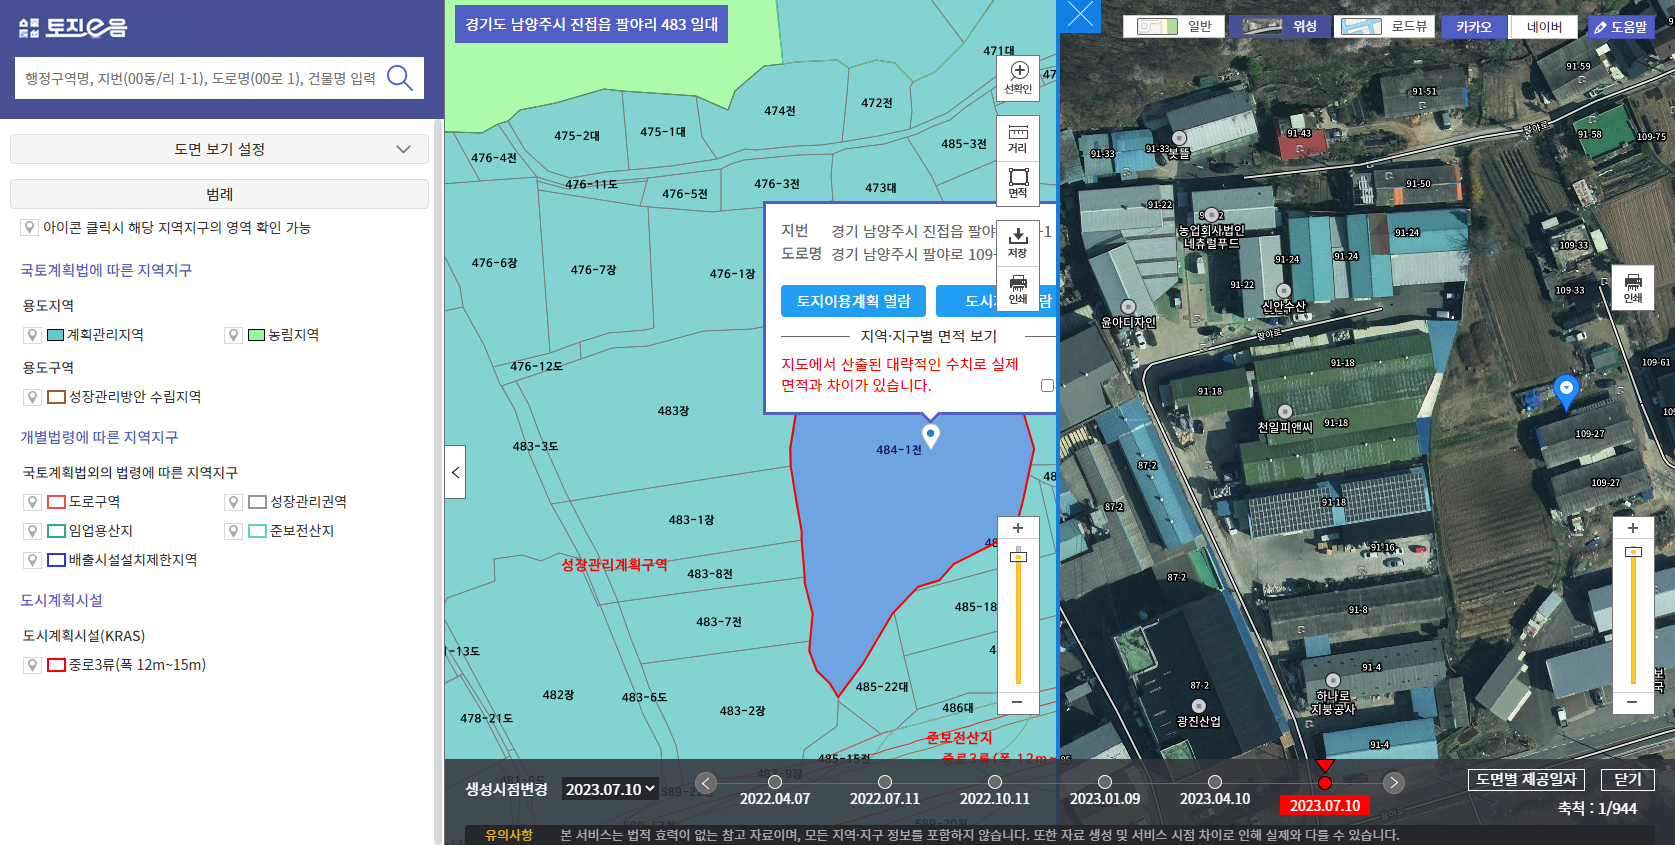Select the 2023.01.09 timeline marker

point(1105,782)
